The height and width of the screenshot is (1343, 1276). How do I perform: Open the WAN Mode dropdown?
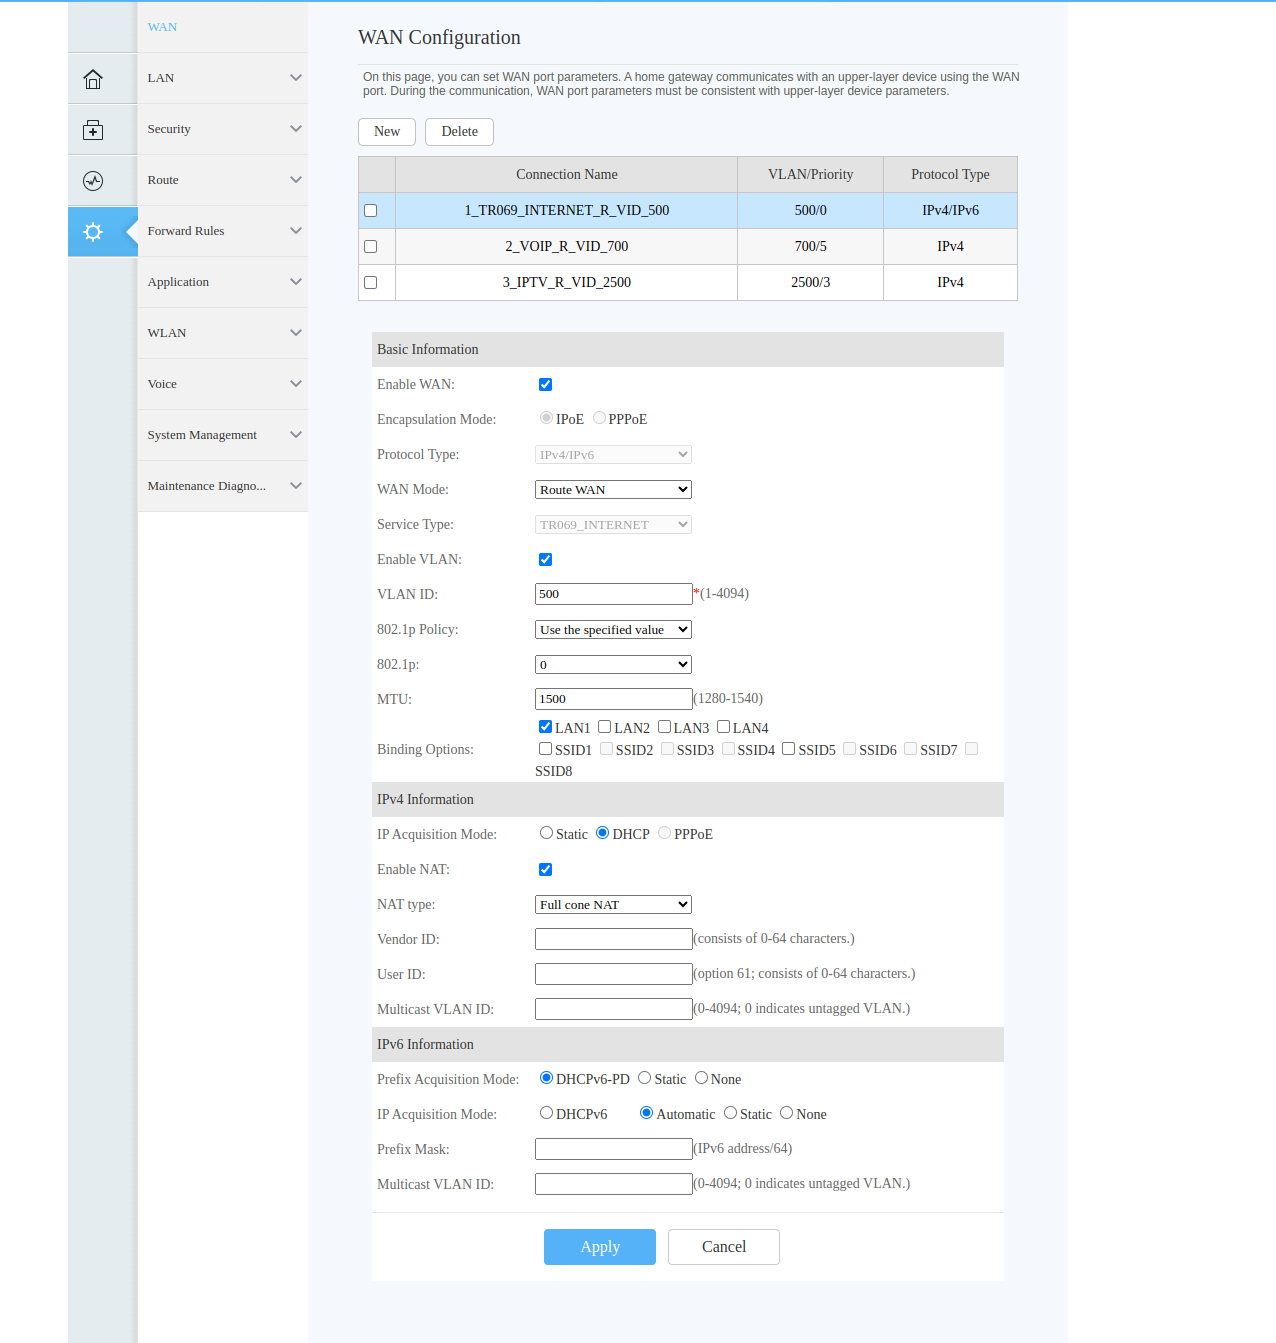coord(613,490)
